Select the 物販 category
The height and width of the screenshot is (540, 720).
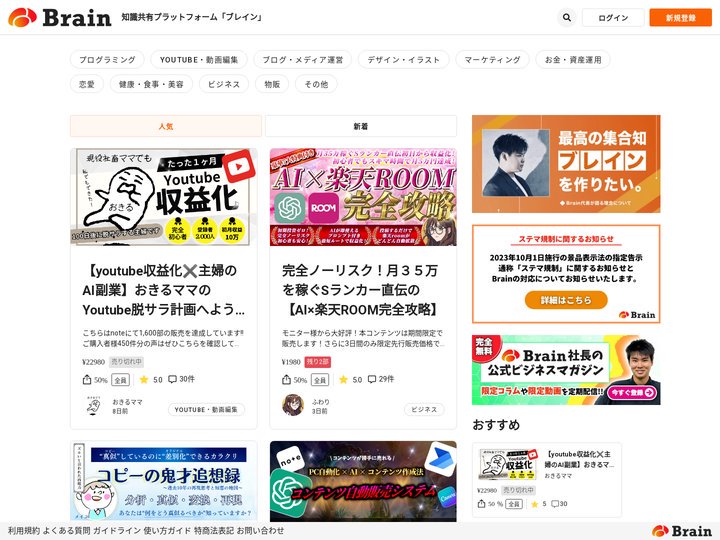point(272,84)
